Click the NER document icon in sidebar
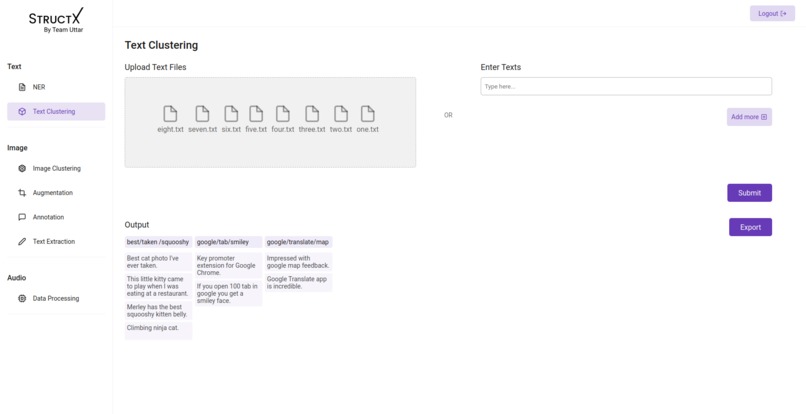The height and width of the screenshot is (414, 806). 22,87
